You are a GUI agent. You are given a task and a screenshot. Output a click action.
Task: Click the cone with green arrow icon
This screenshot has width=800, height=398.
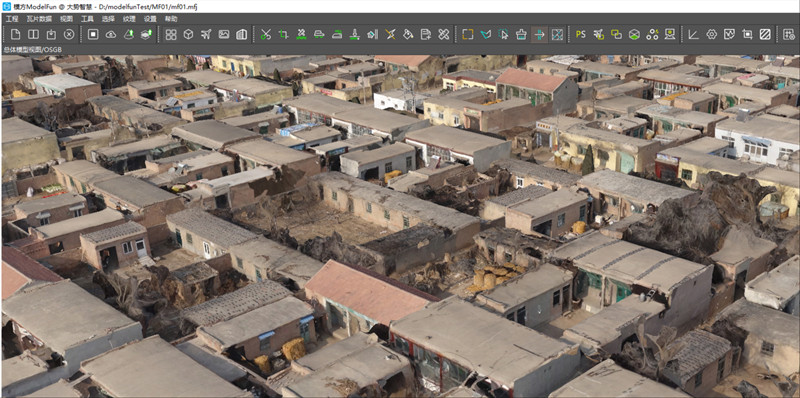[129, 34]
